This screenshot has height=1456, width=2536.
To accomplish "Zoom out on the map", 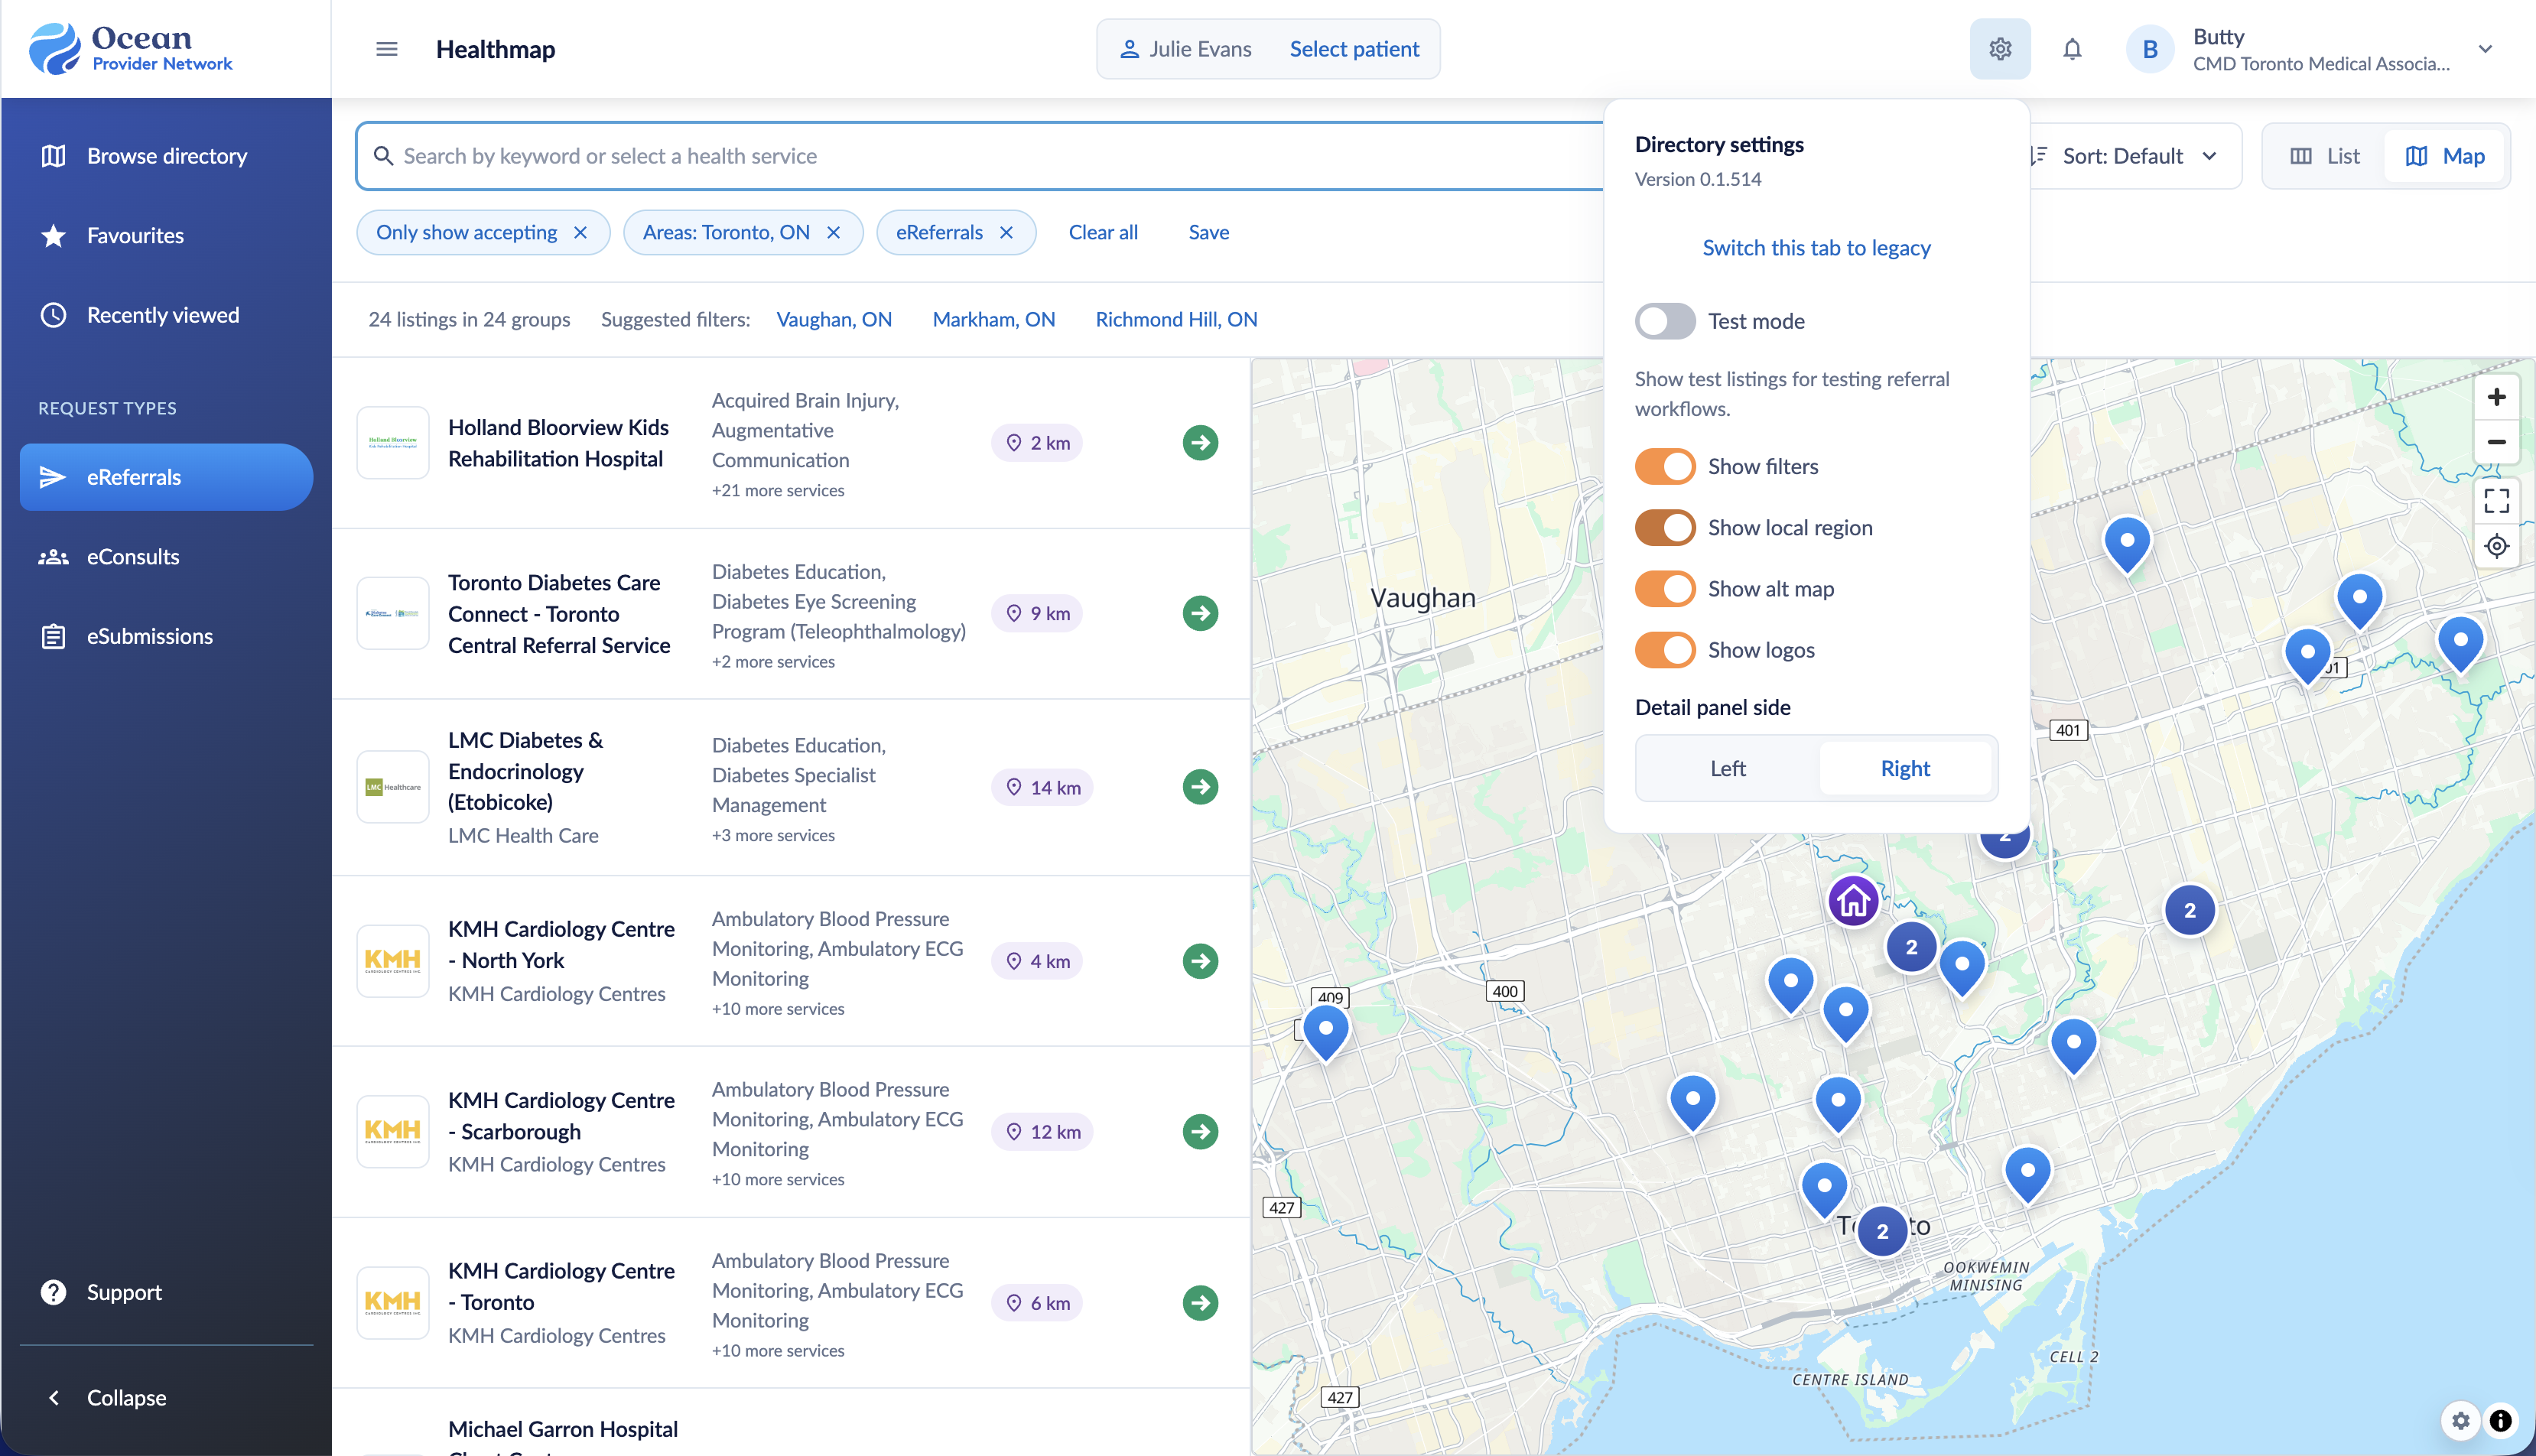I will (x=2497, y=441).
